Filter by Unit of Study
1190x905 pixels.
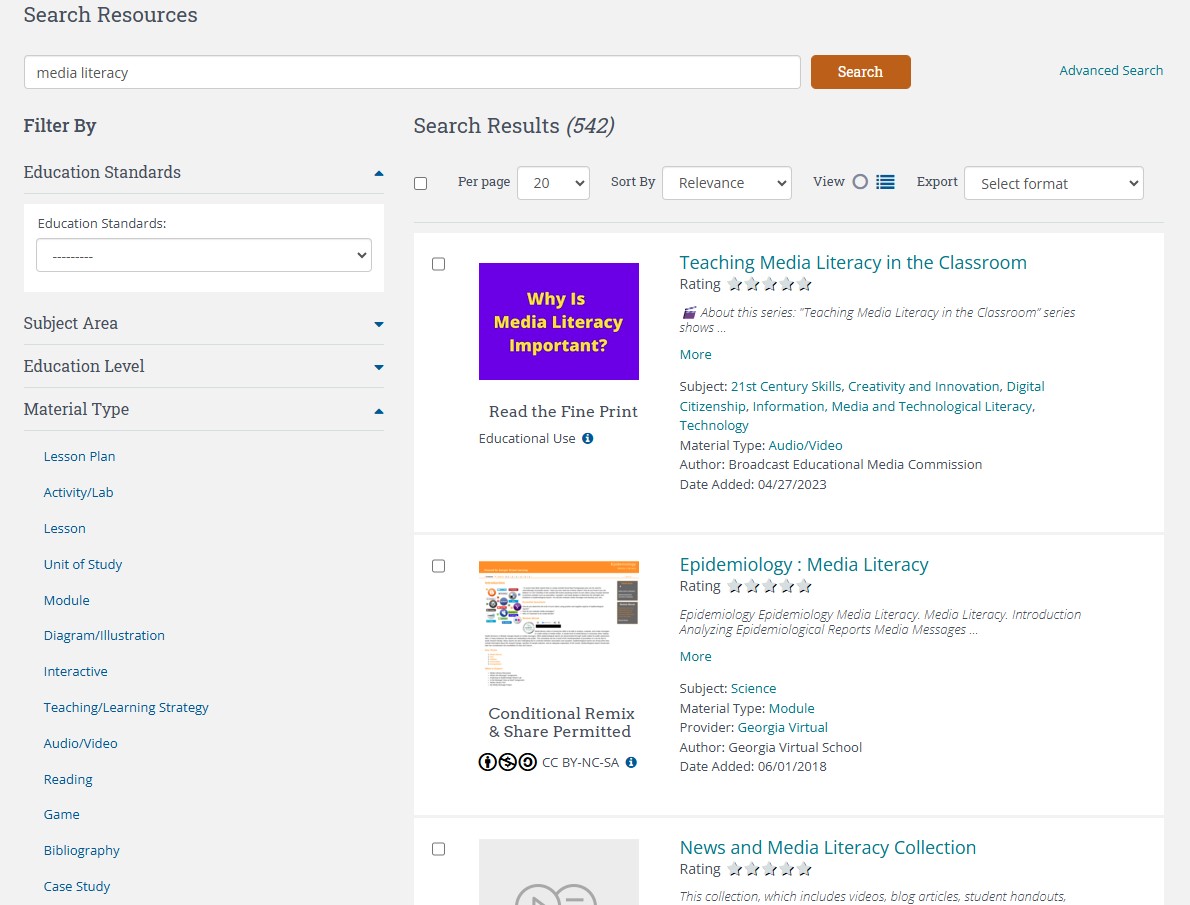coord(83,564)
